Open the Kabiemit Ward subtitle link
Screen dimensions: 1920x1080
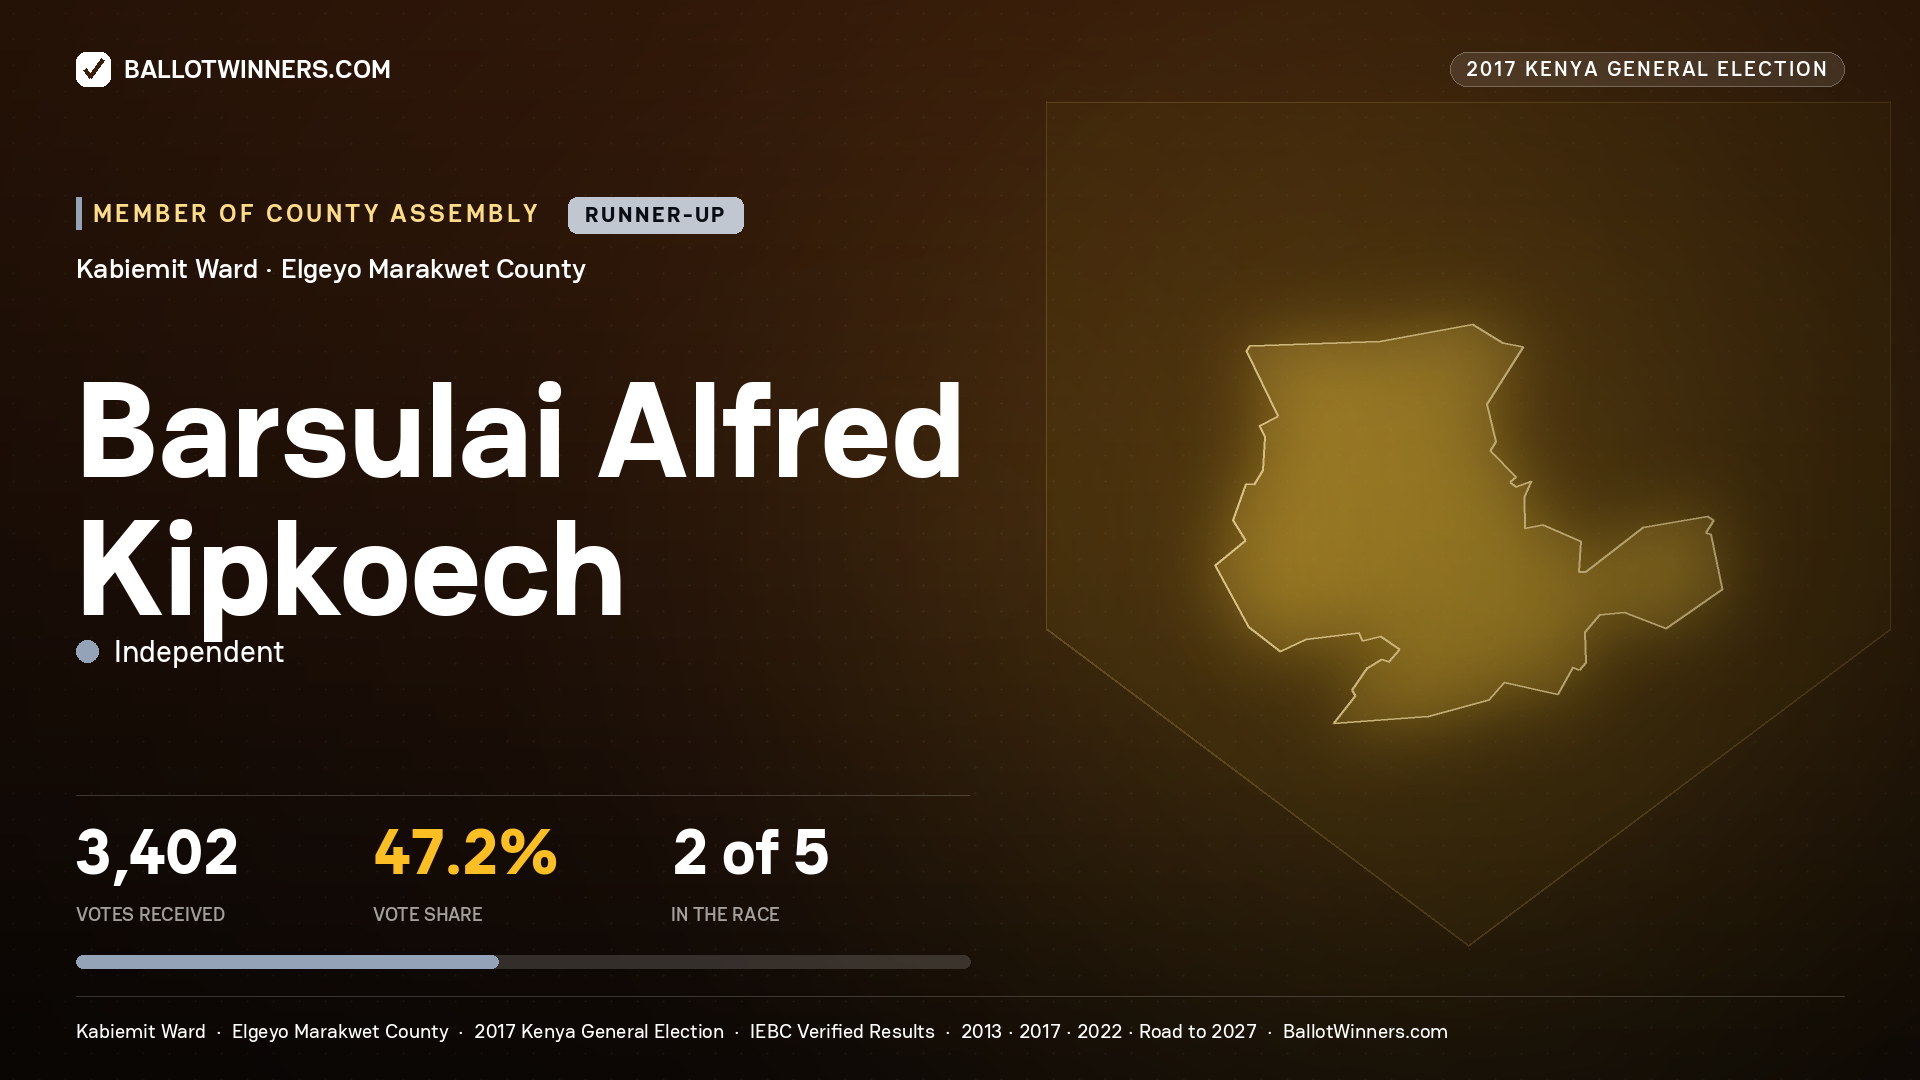[167, 269]
